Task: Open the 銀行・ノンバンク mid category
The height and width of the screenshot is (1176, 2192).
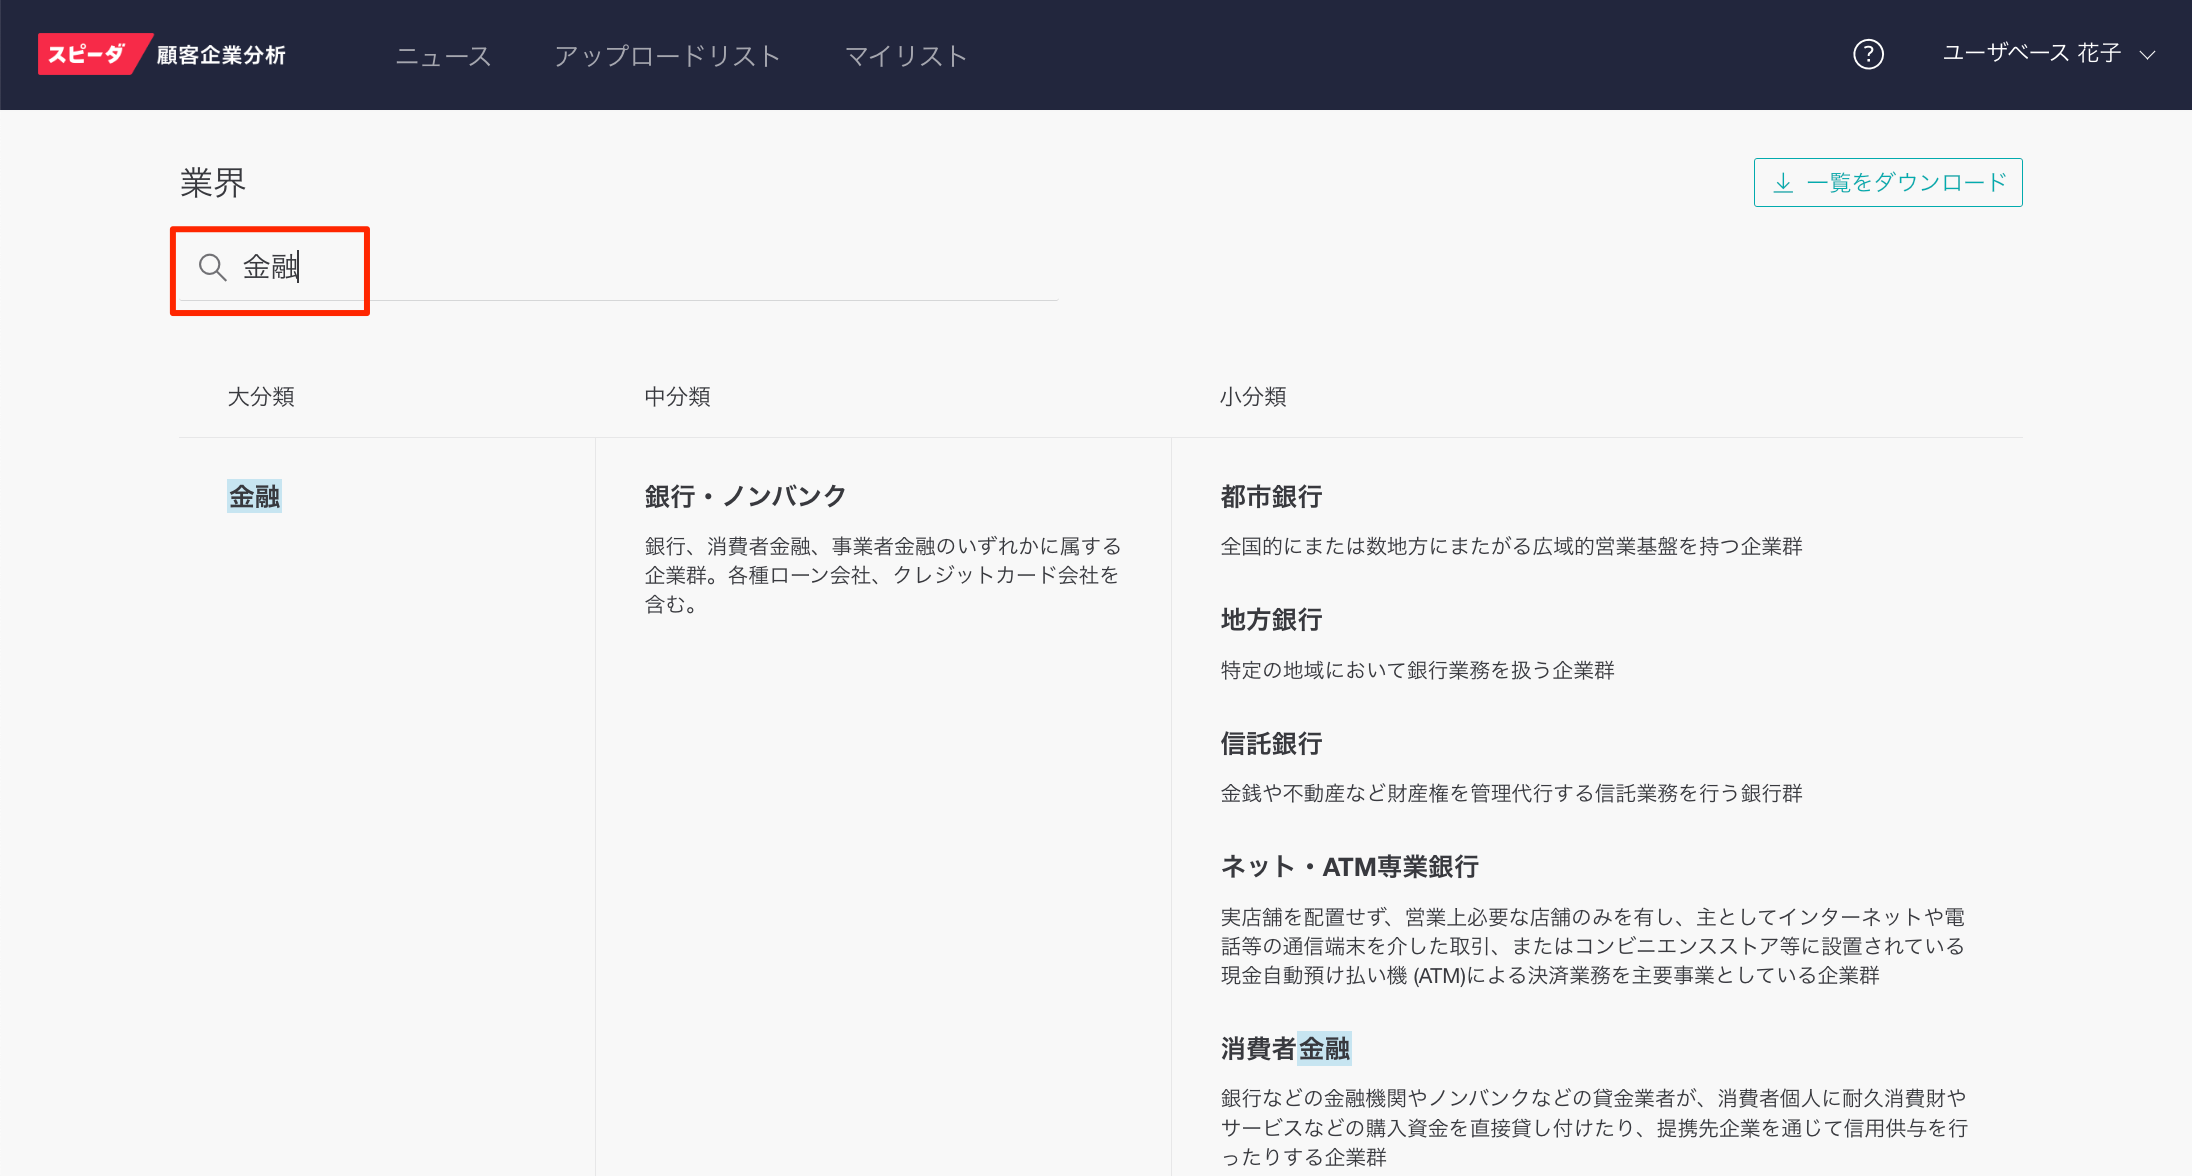Action: [x=745, y=496]
